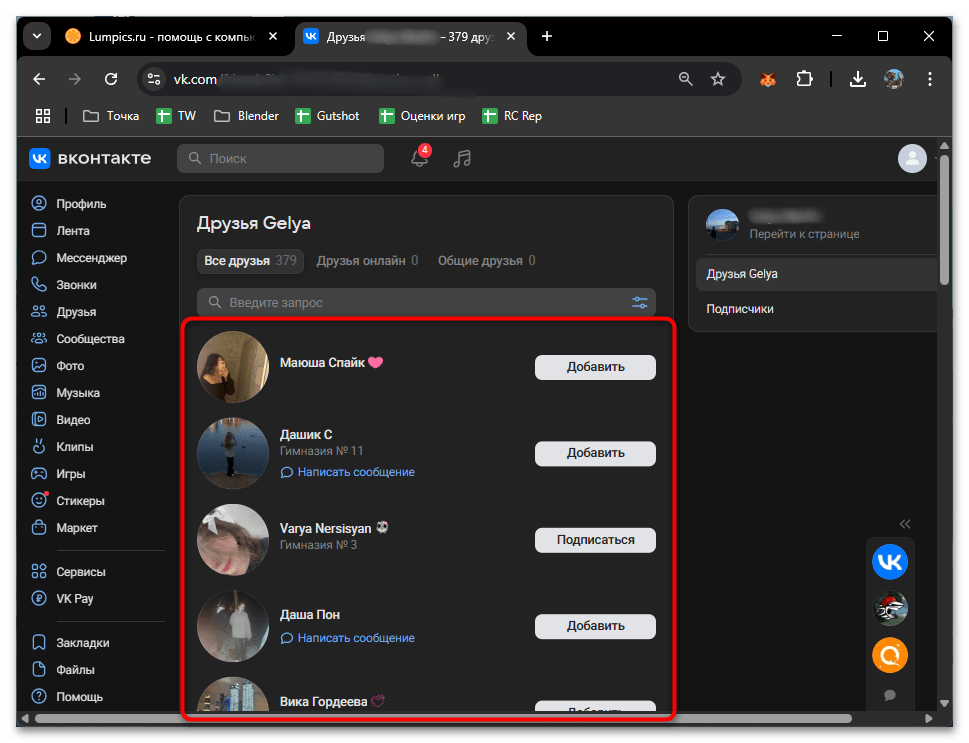Viewport: 969px width, 743px height.
Task: Click the VKontakte logo
Action: click(x=90, y=158)
